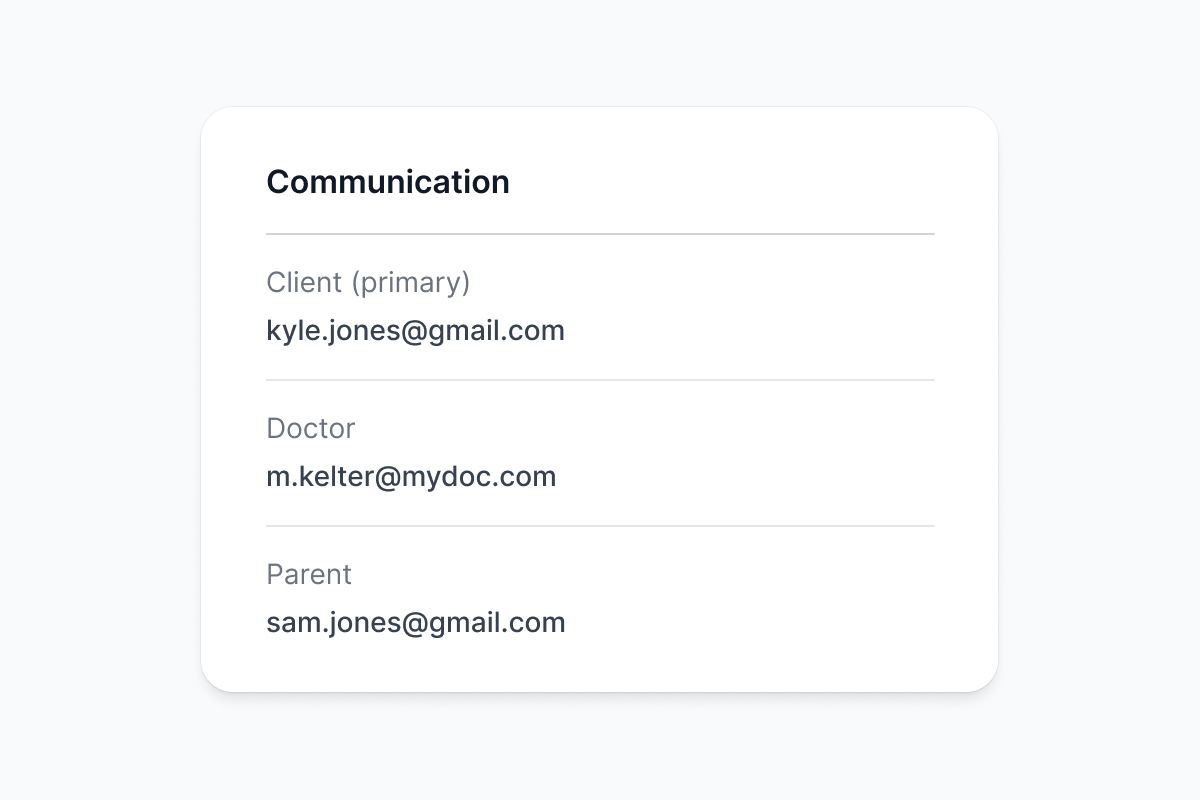Image resolution: width=1200 pixels, height=800 pixels.
Task: Click divider line below Communication heading
Action: click(x=600, y=234)
